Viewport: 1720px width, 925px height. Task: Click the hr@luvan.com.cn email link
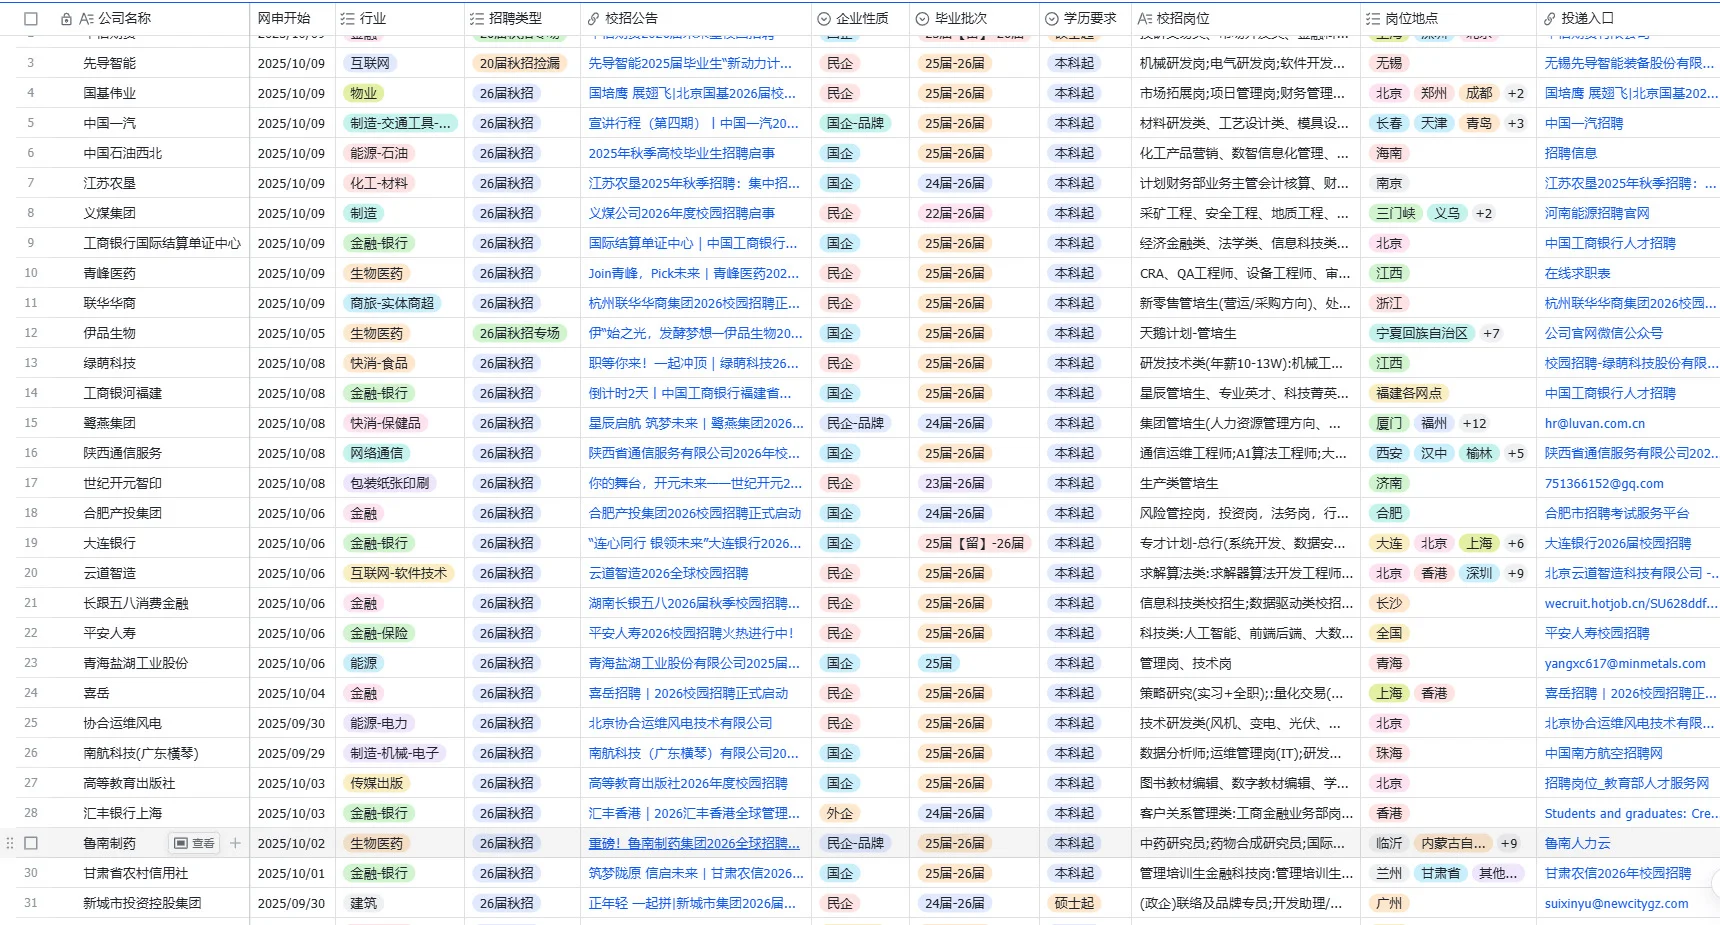pyautogui.click(x=1595, y=423)
